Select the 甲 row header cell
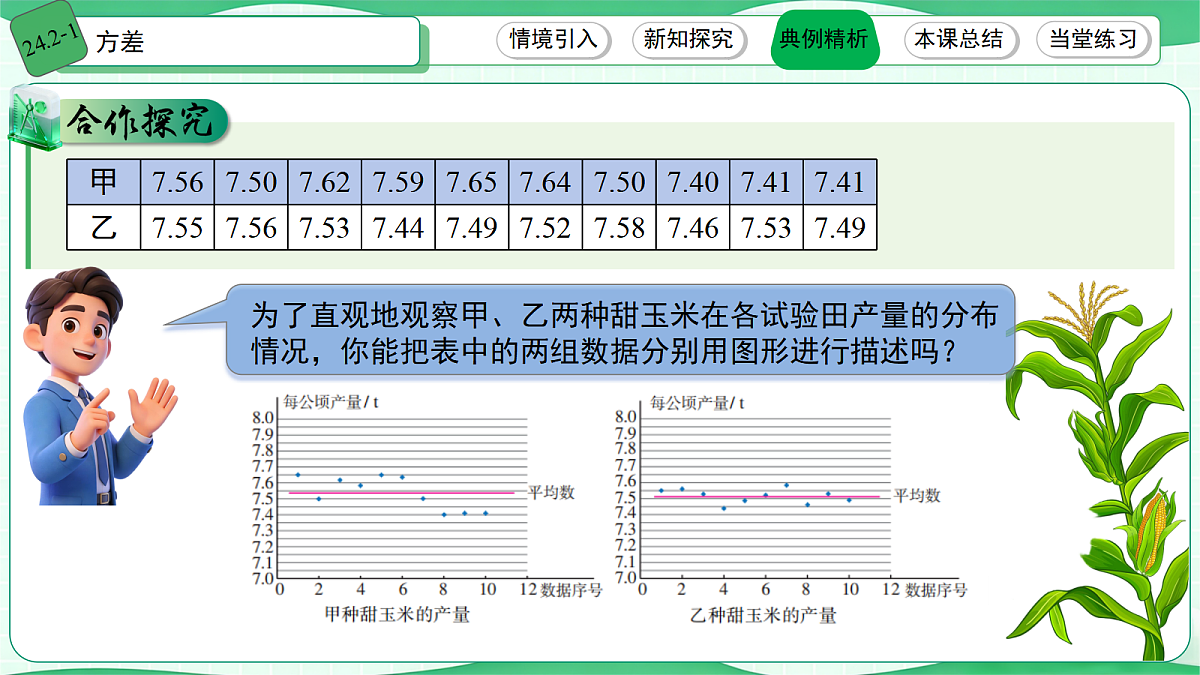The image size is (1200, 675). point(104,182)
